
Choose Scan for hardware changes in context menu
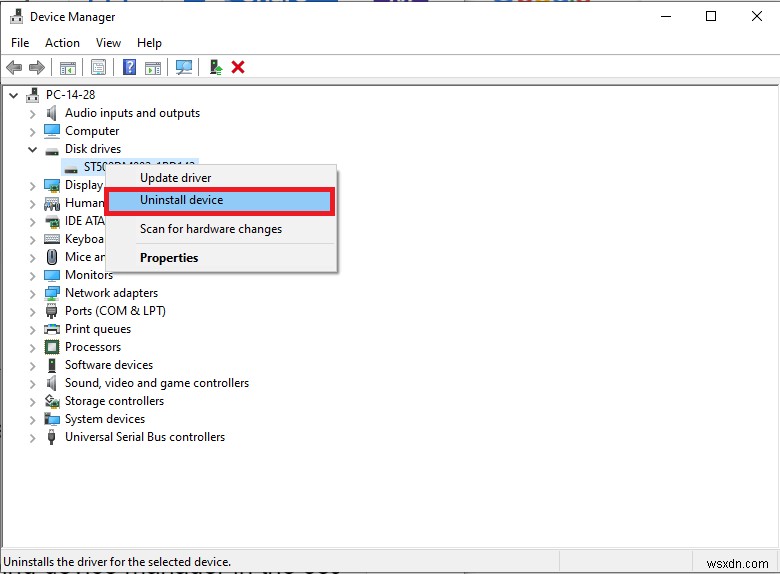click(x=221, y=229)
